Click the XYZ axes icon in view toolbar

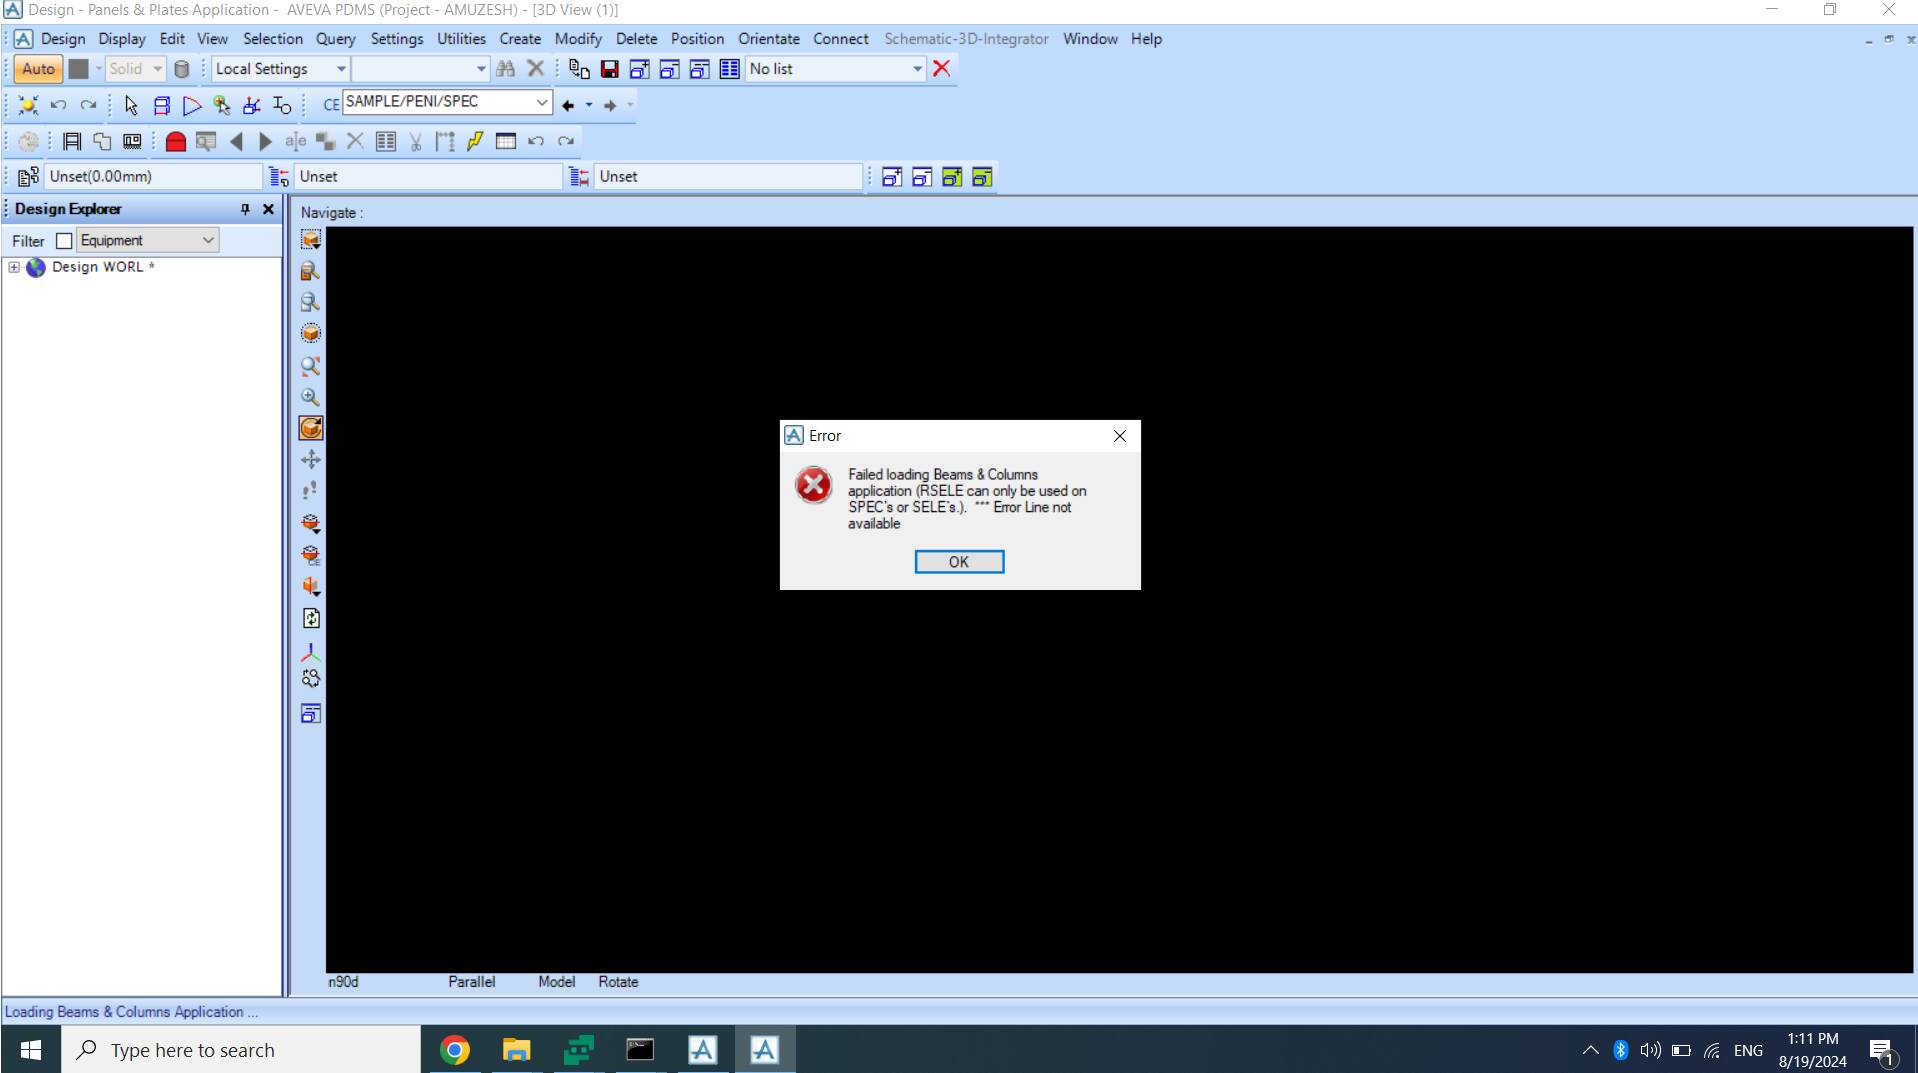click(x=311, y=652)
